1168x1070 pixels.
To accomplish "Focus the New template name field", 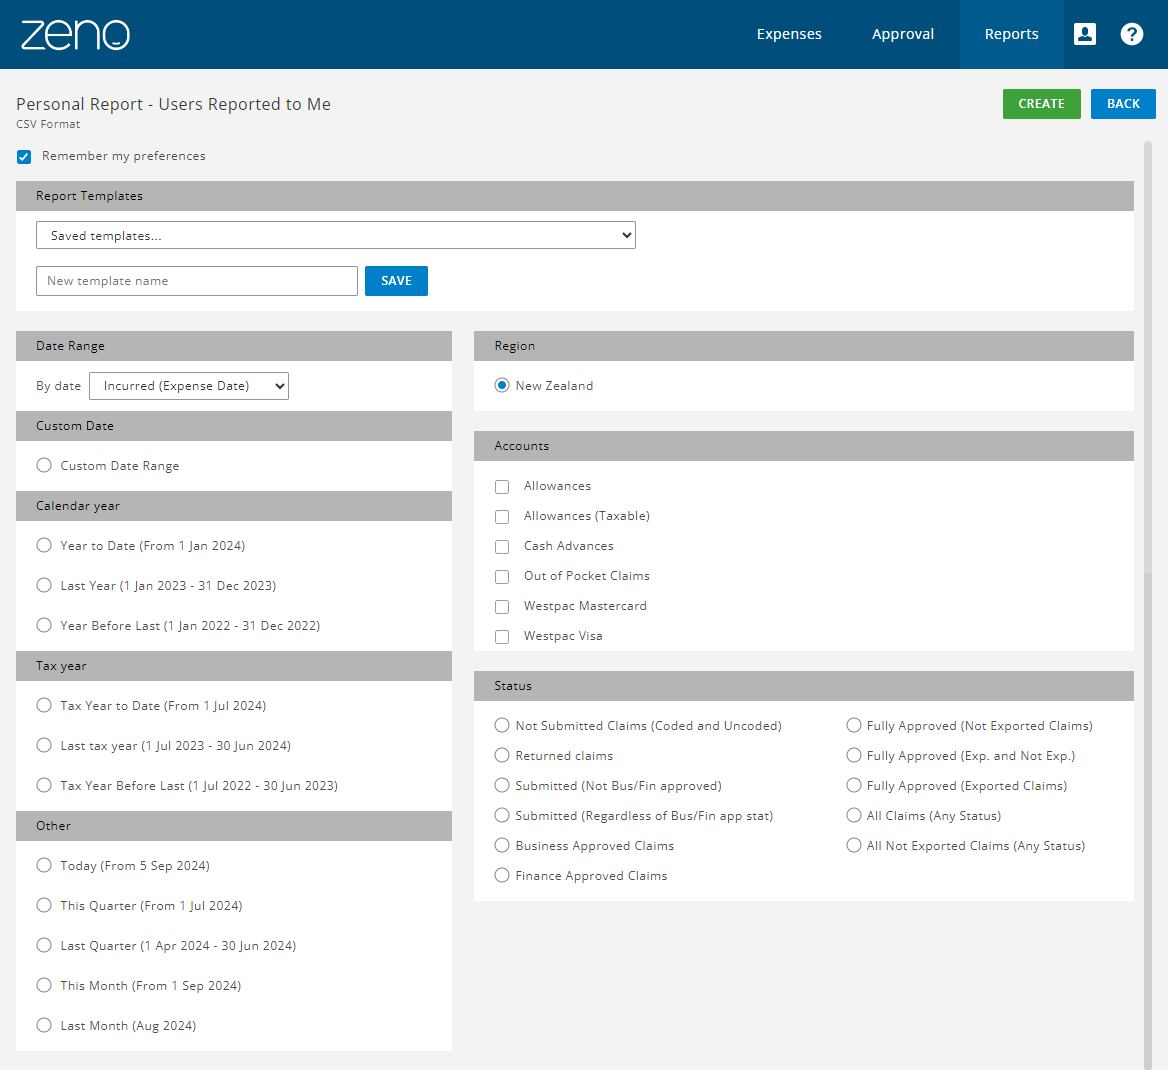I will pyautogui.click(x=197, y=281).
